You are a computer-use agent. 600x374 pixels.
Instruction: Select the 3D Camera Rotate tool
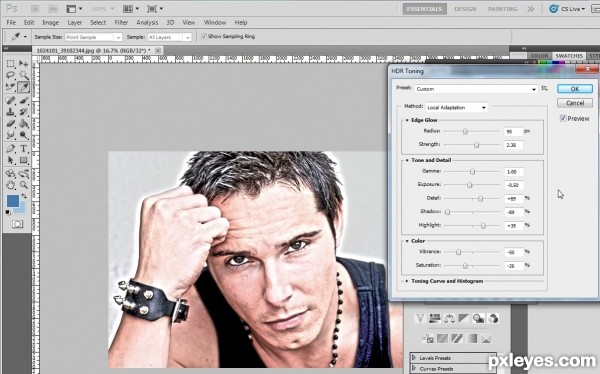pos(24,173)
